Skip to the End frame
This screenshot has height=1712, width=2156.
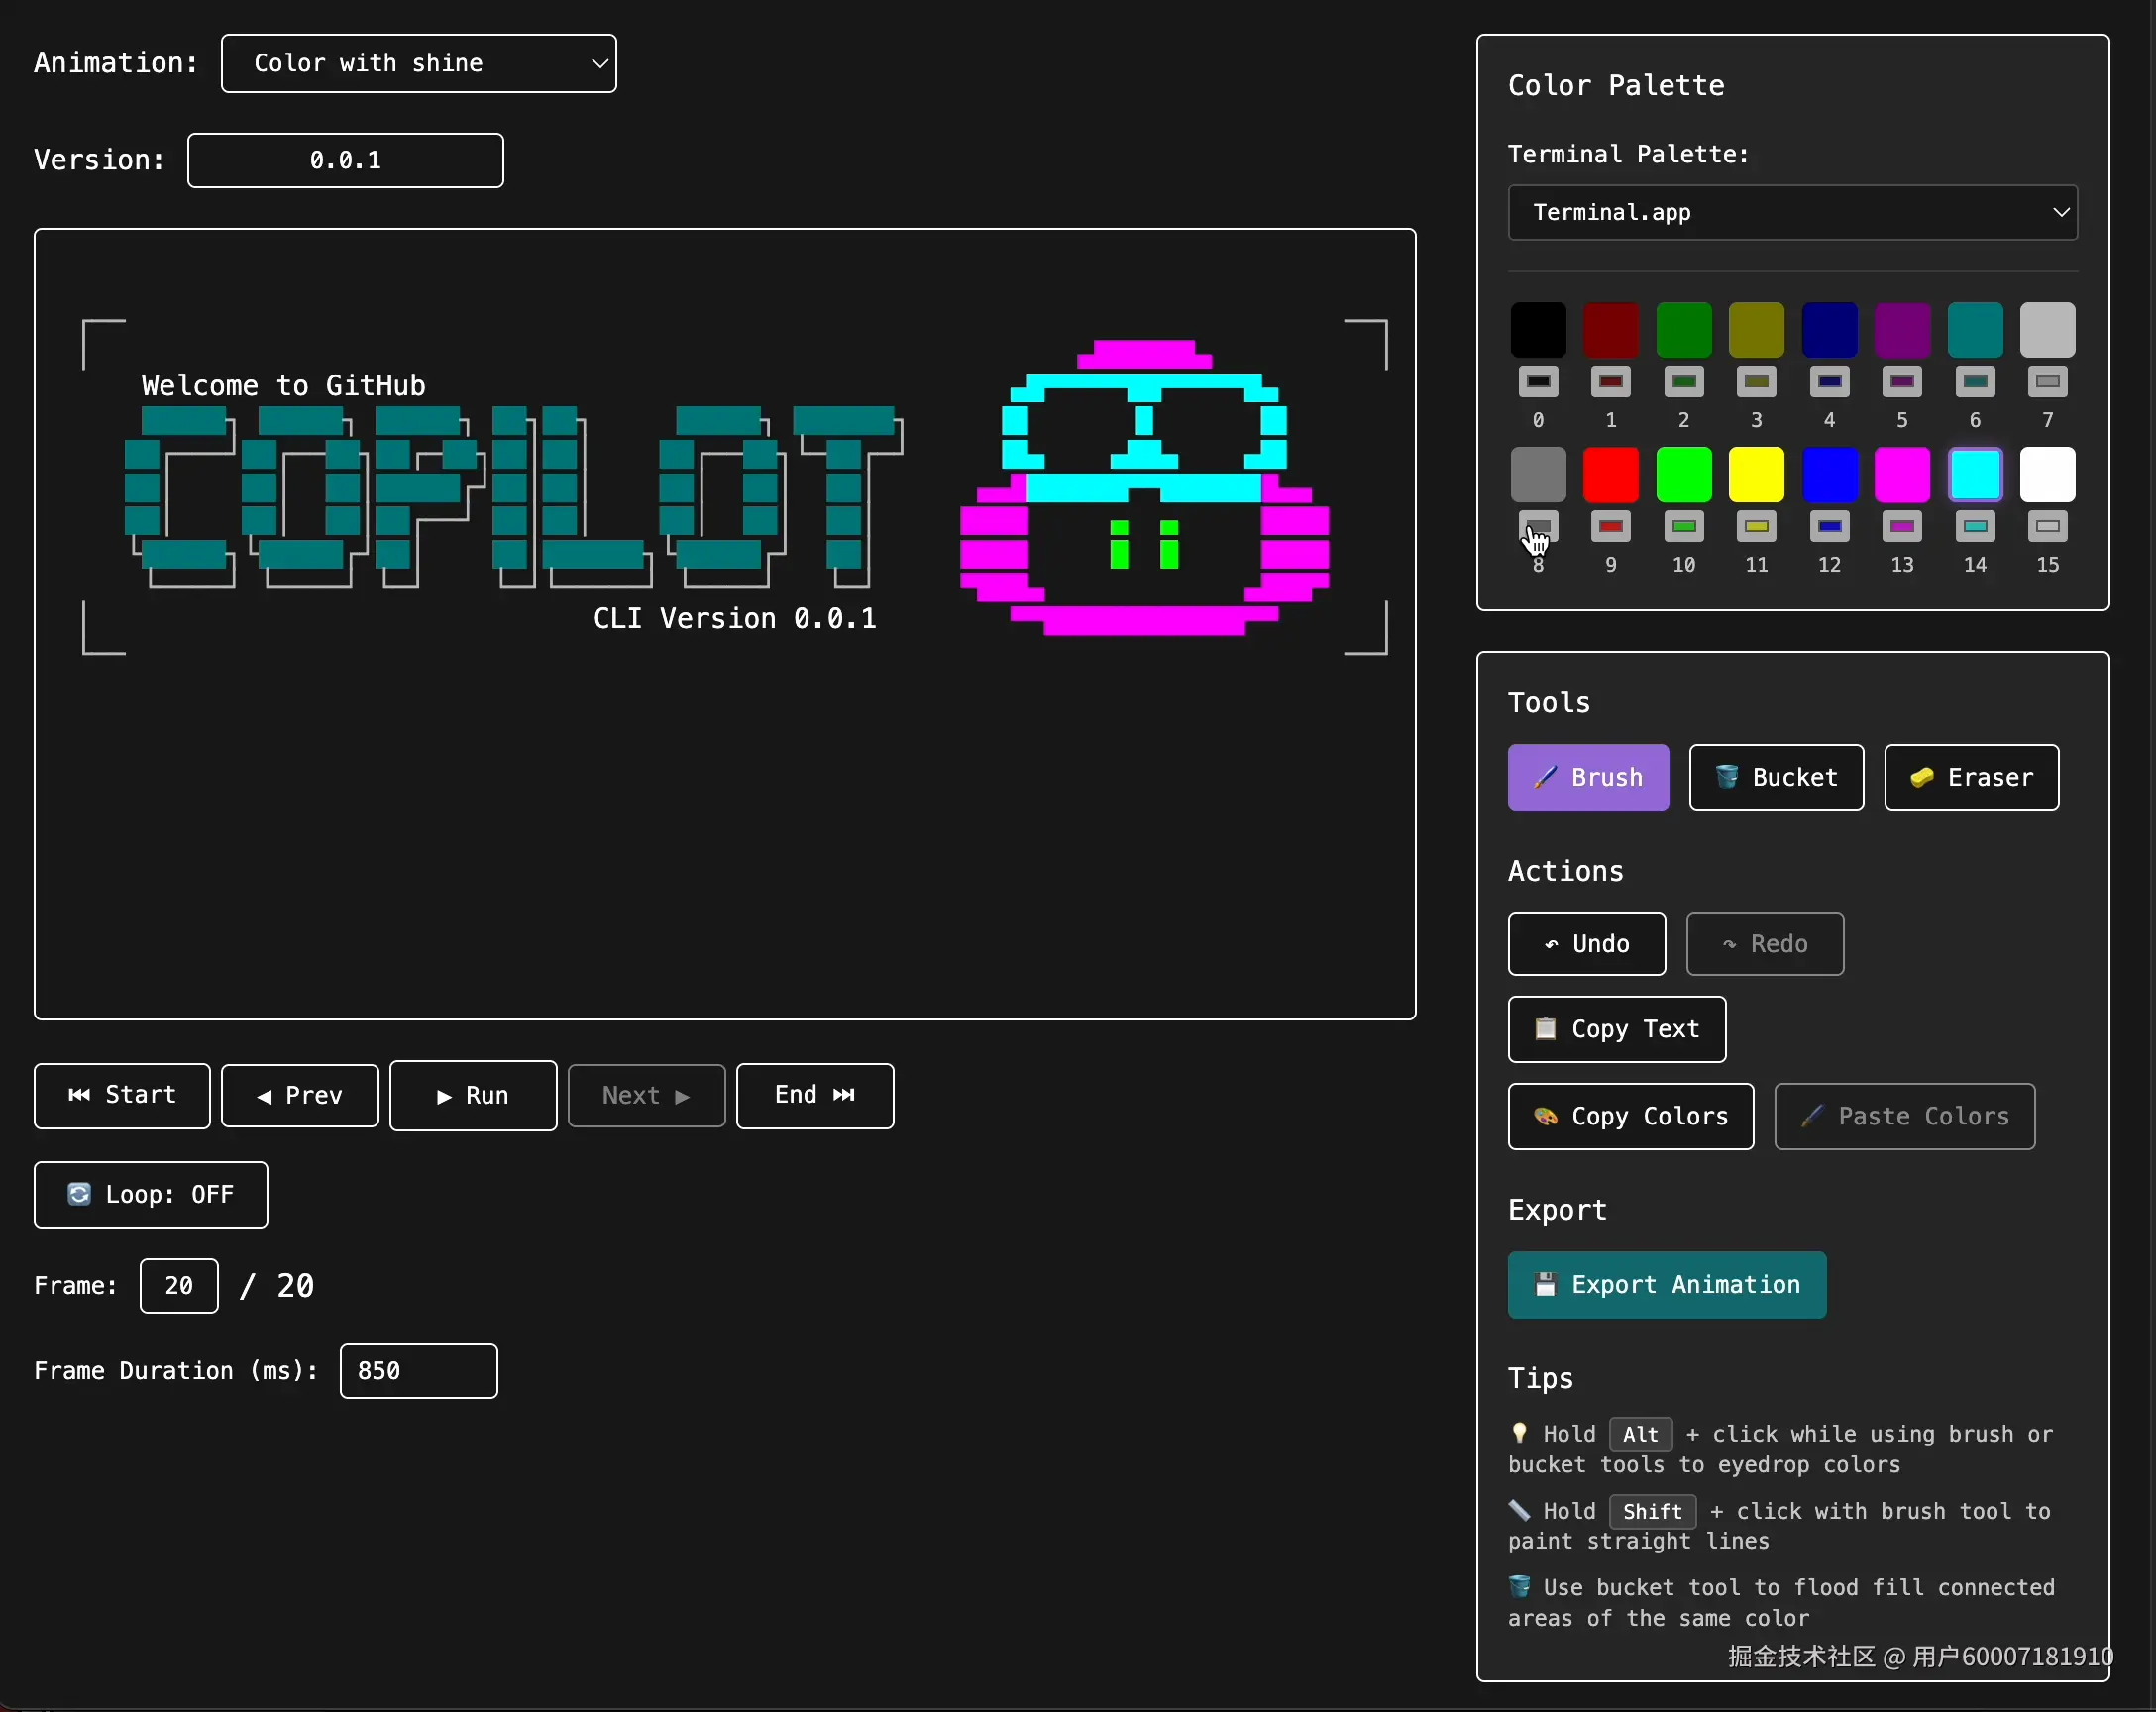(x=815, y=1095)
